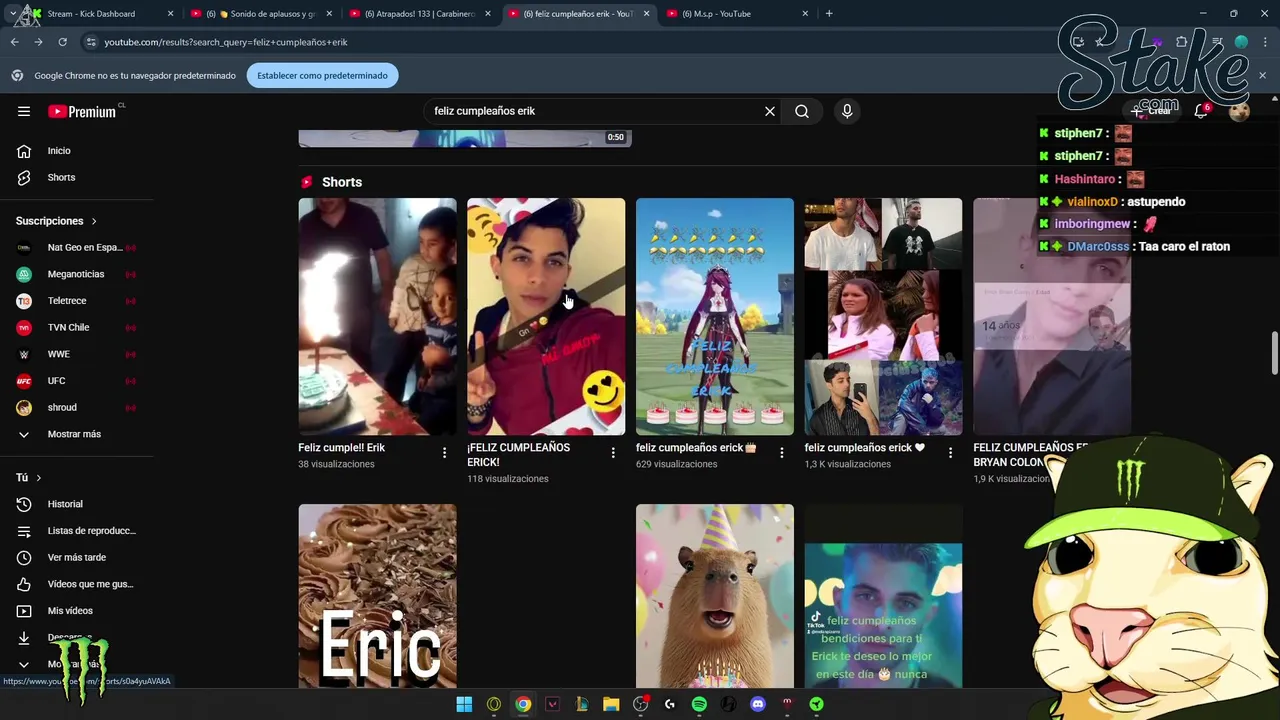Reload the page with the refresh button
This screenshot has height=720, width=1280.
point(62,42)
